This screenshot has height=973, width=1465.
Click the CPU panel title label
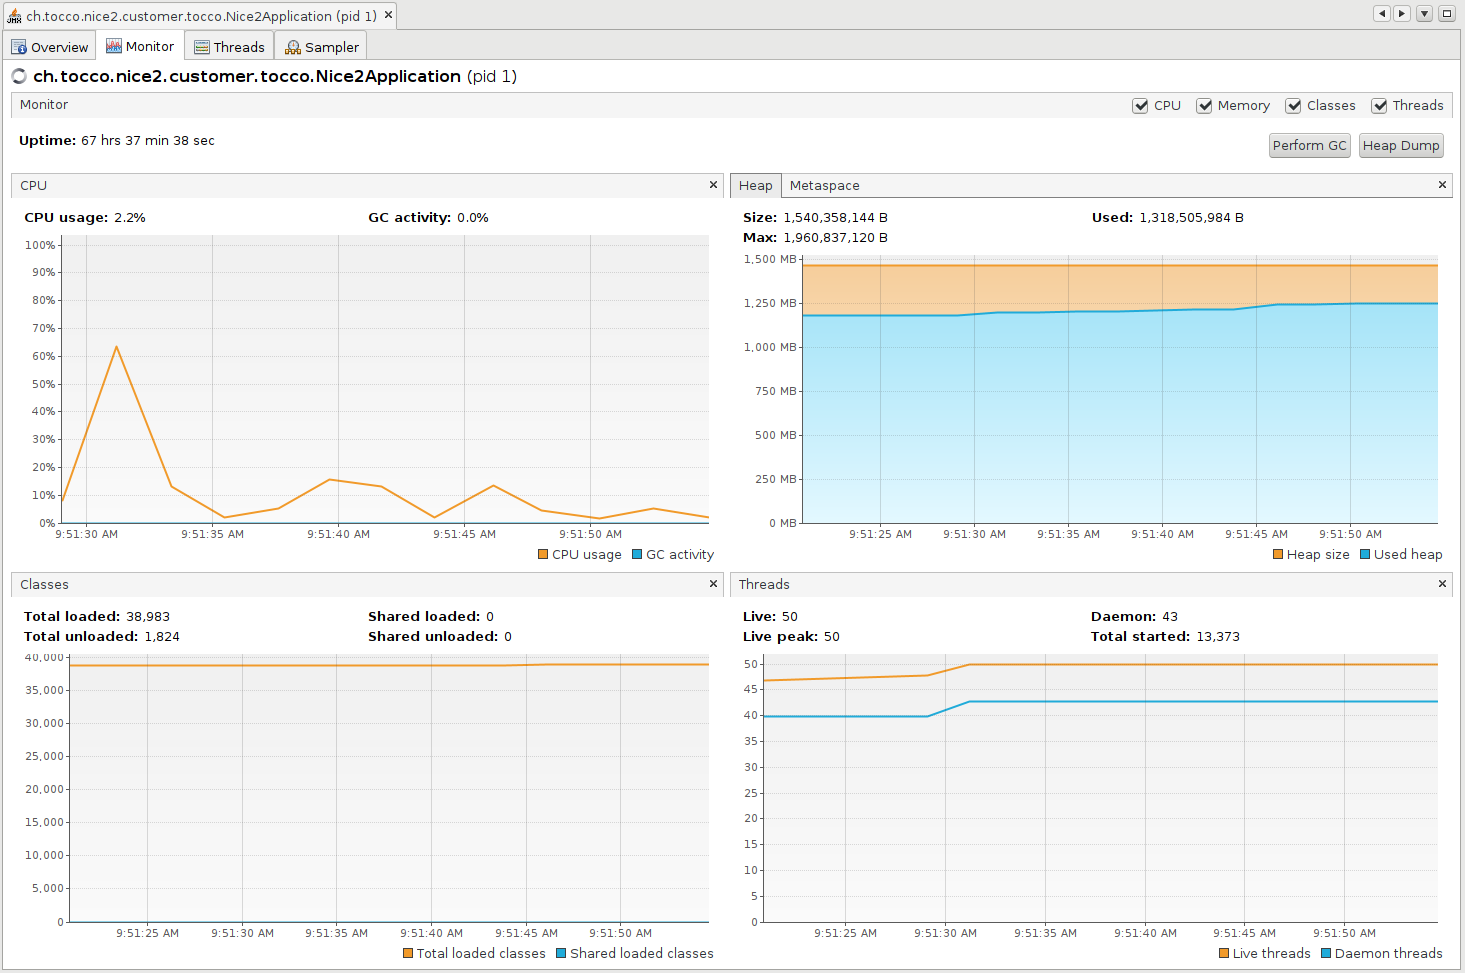point(34,186)
